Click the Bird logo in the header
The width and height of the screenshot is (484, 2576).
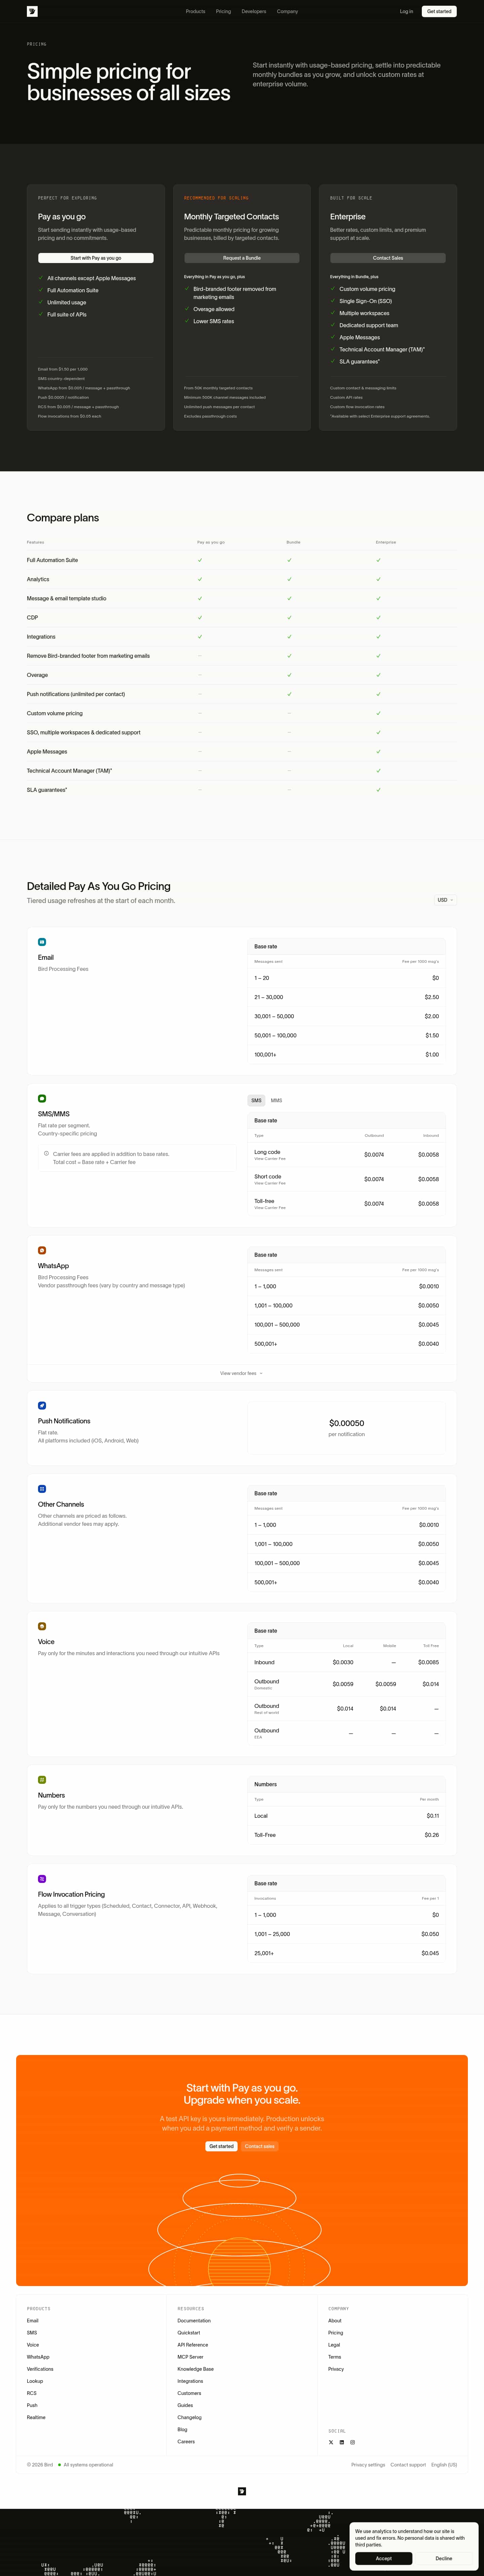pyautogui.click(x=32, y=11)
